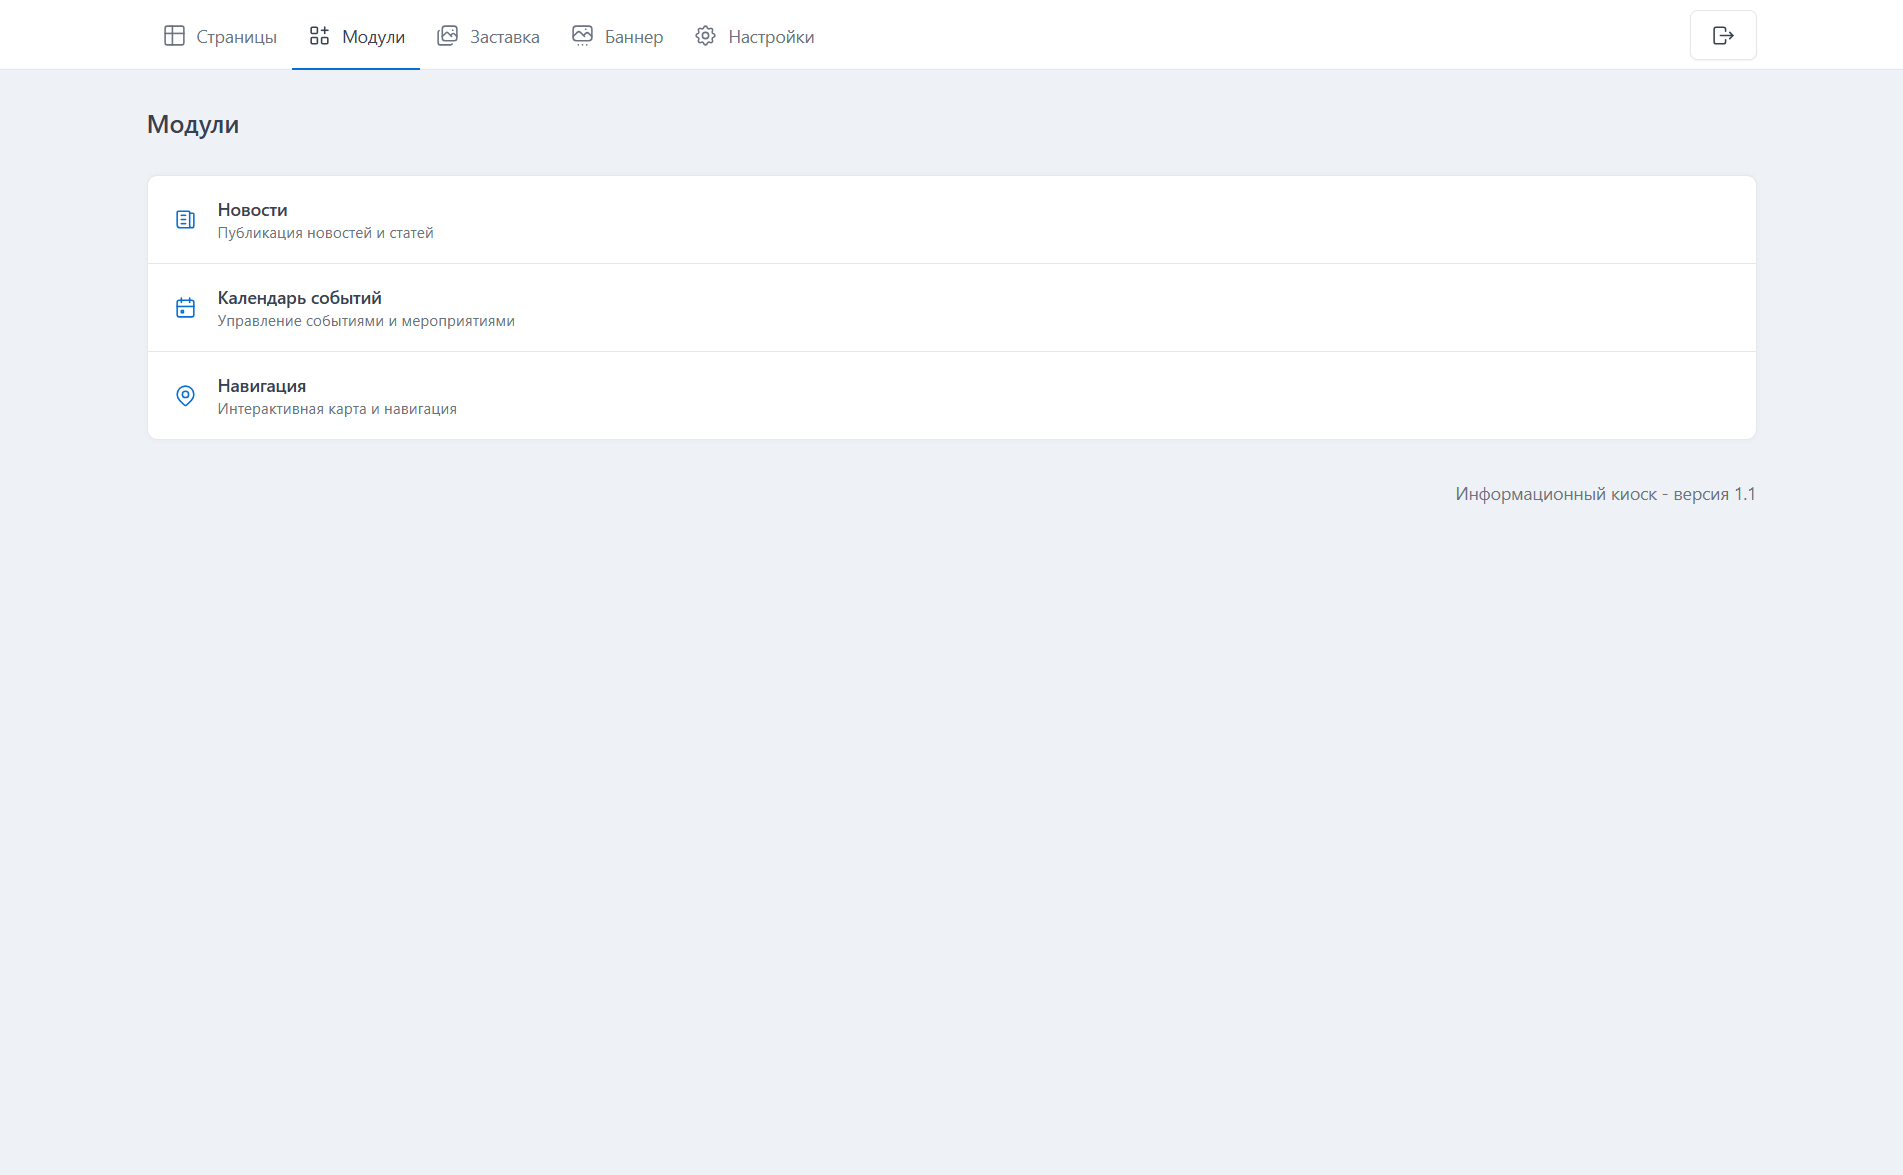Click the Баннер picture icon
Viewport: 1903px width, 1175px height.
[582, 36]
